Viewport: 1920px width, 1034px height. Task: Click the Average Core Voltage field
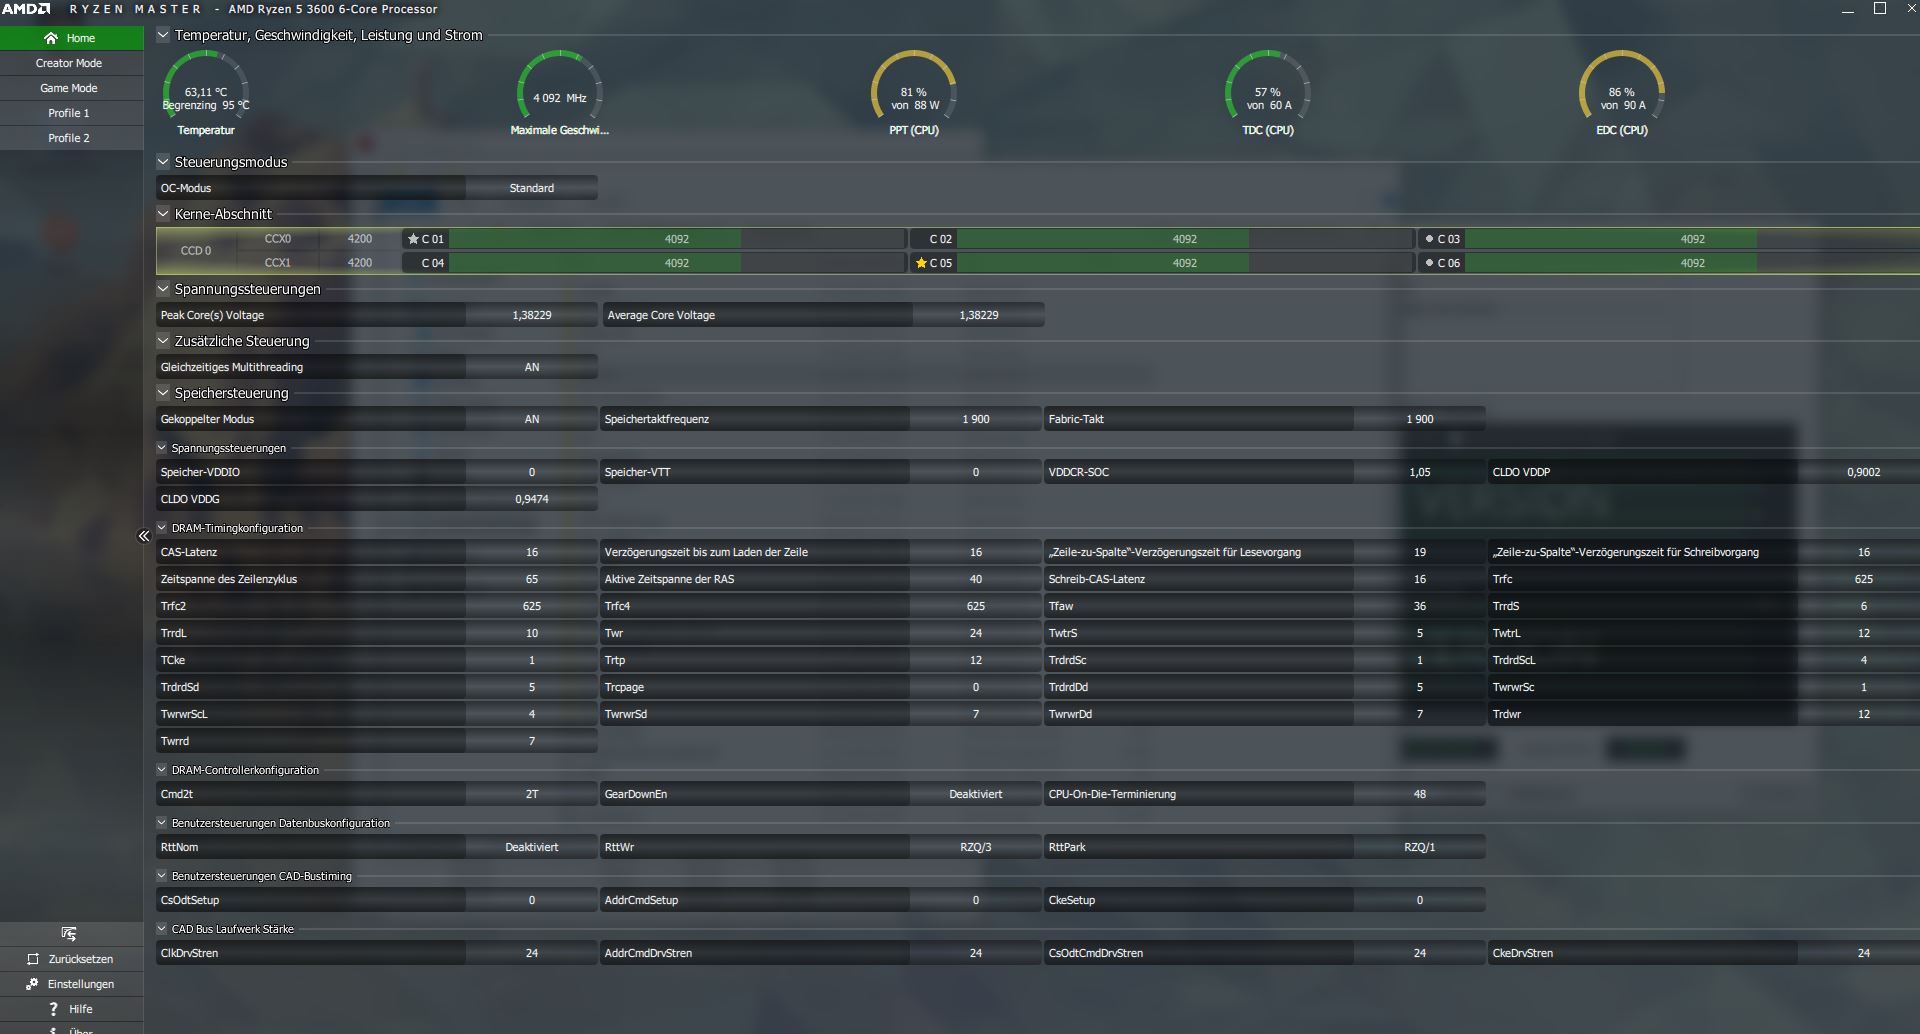point(824,315)
